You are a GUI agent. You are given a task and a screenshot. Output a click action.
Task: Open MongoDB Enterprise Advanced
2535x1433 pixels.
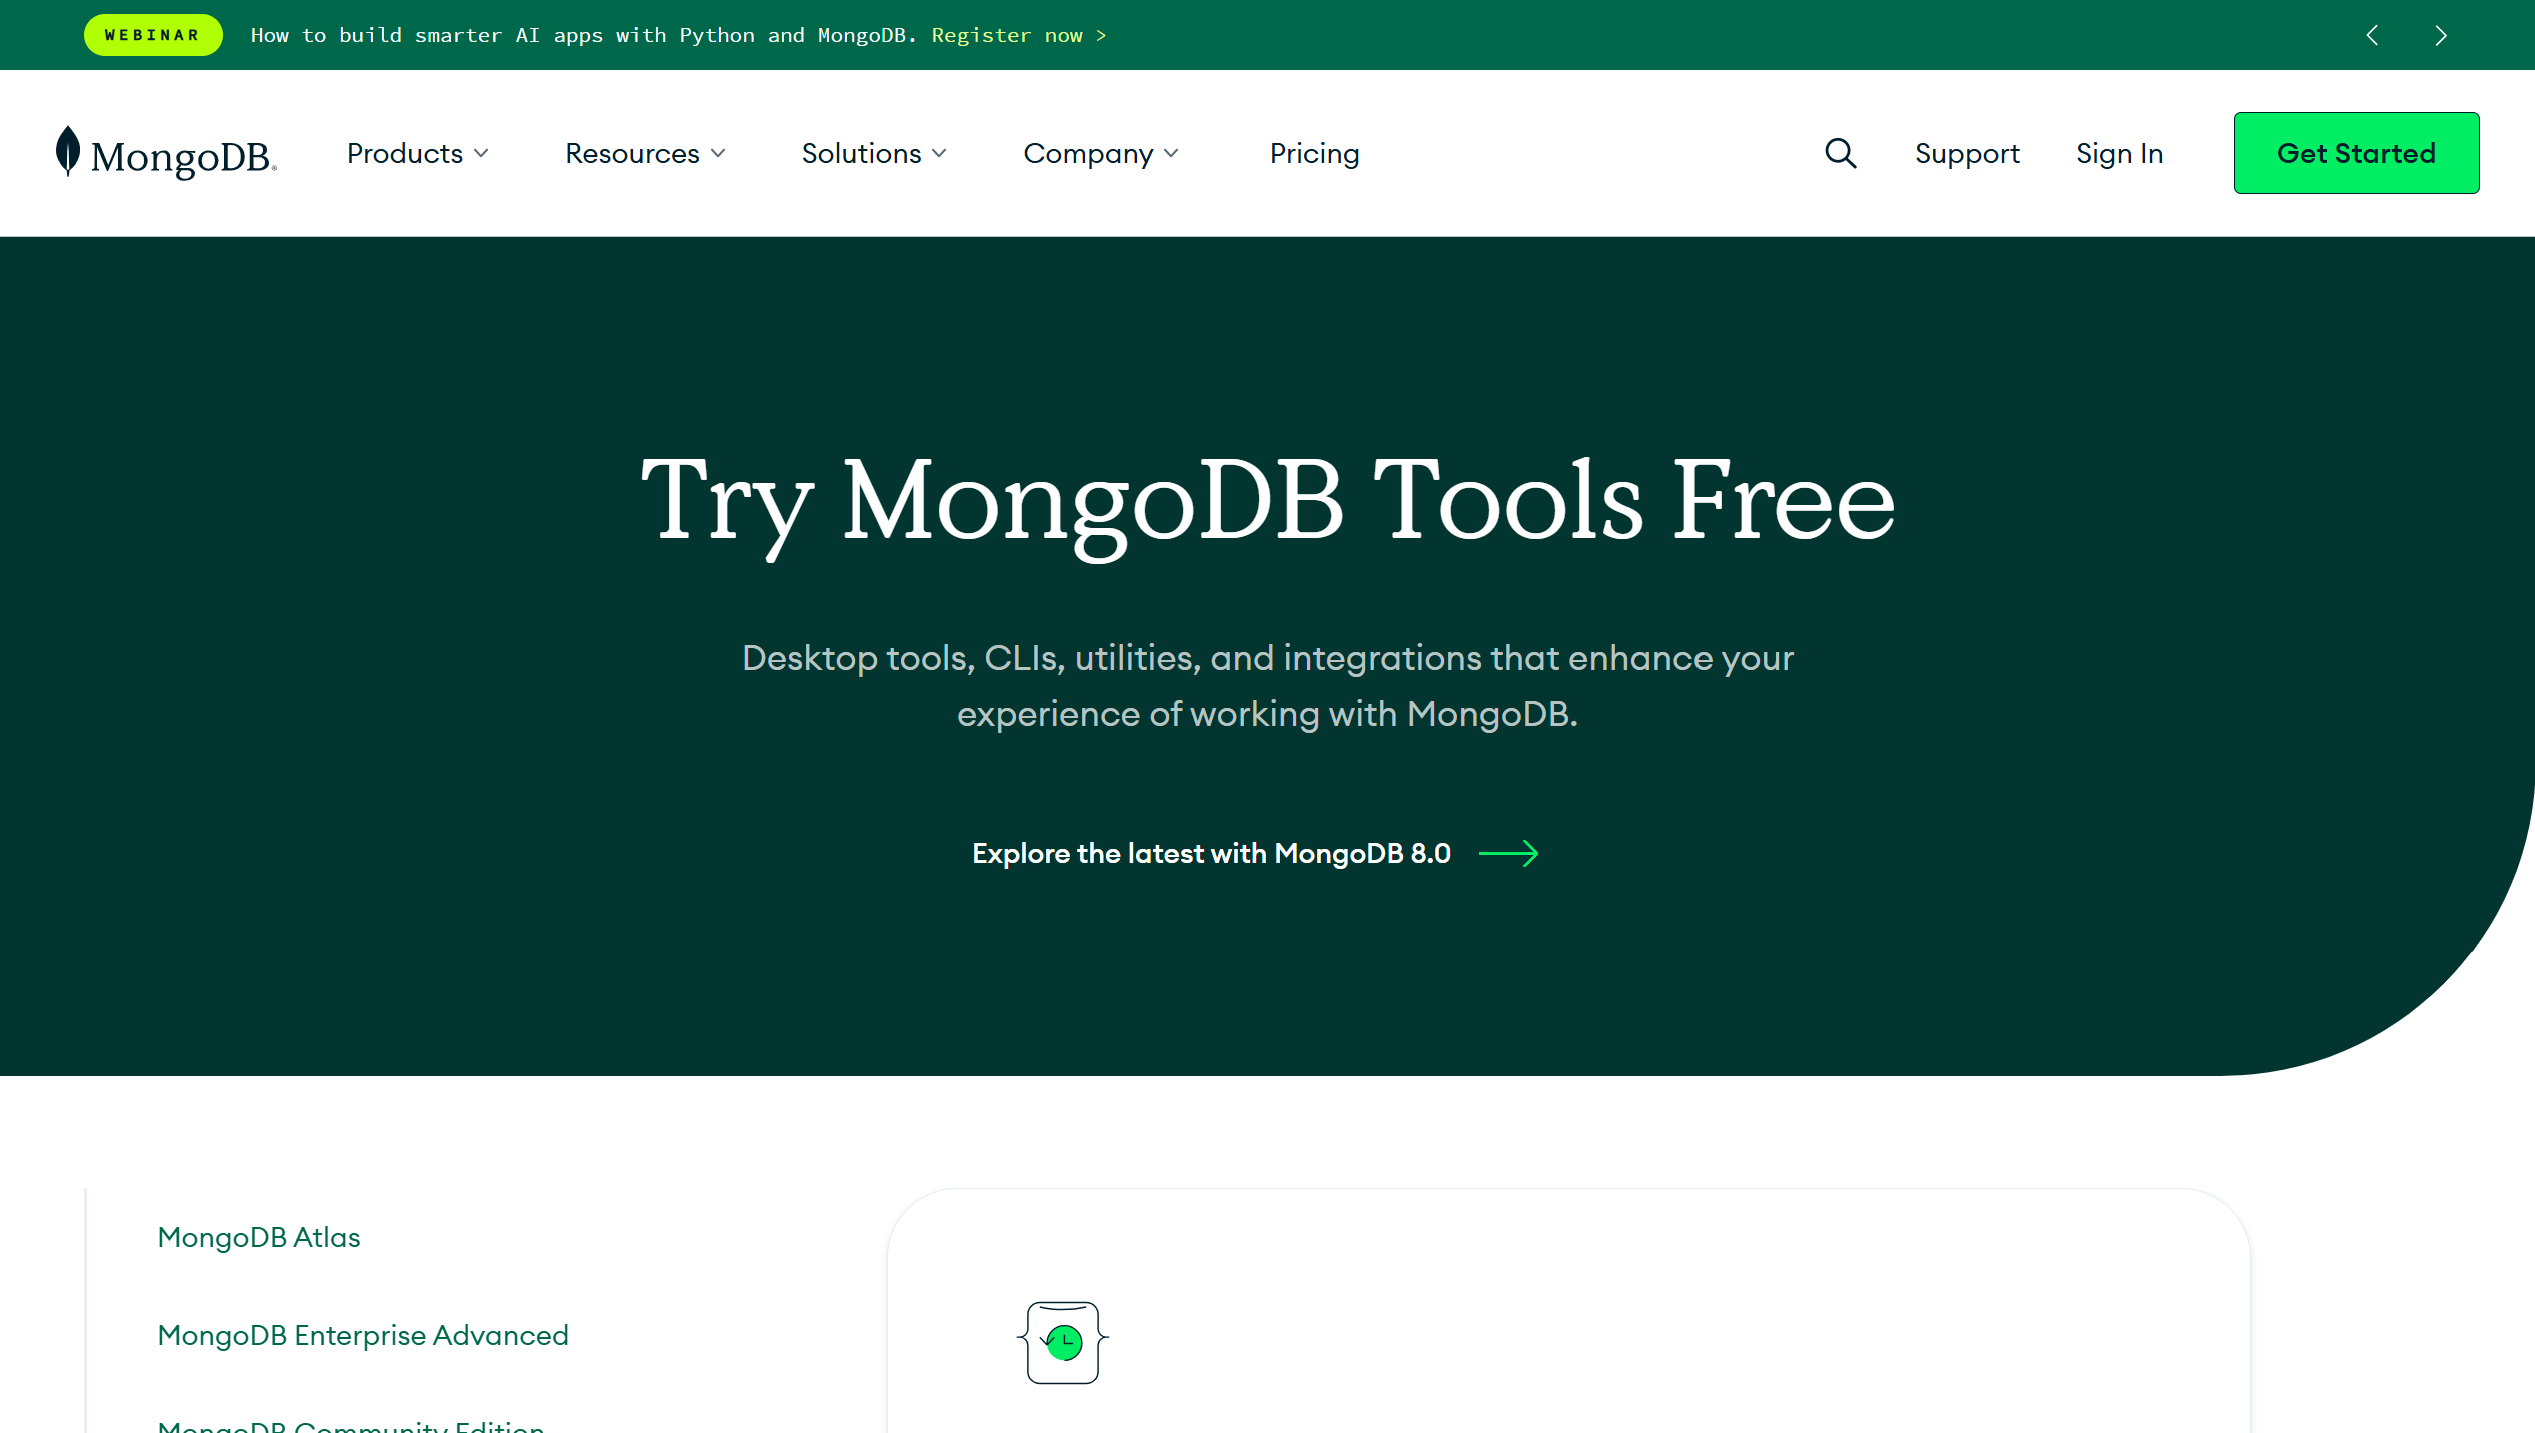point(362,1335)
